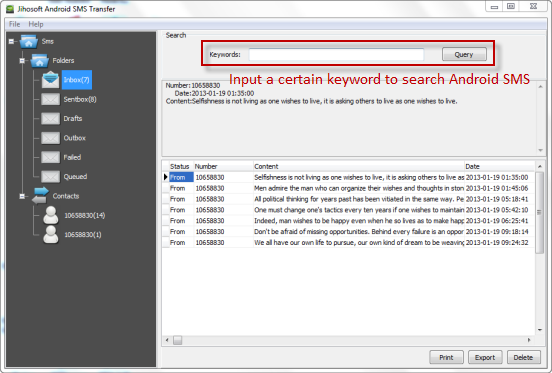Click the avatar icon for contact 10658830(1)
This screenshot has height=373, width=552.
(51, 234)
